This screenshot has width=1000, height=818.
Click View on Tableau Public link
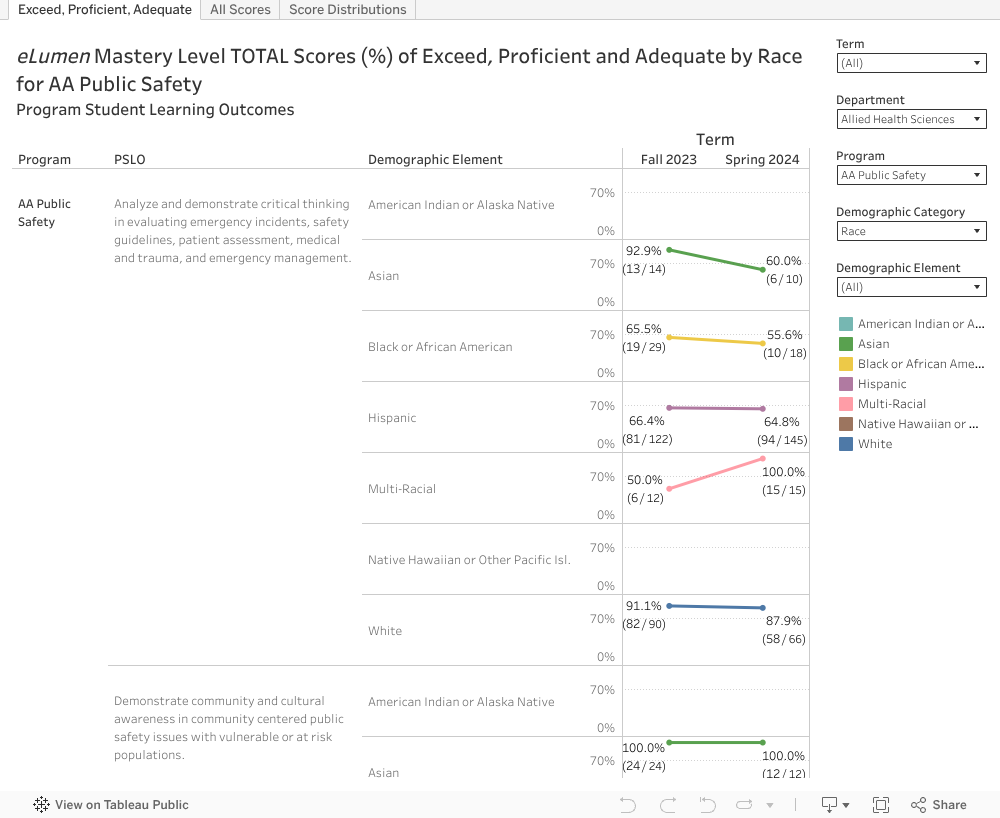121,805
